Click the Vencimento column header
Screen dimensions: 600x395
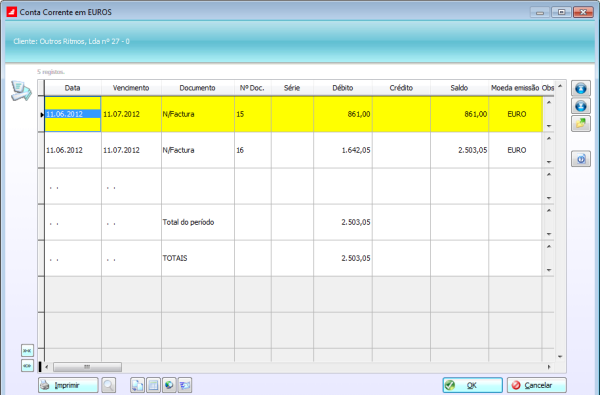click(131, 88)
